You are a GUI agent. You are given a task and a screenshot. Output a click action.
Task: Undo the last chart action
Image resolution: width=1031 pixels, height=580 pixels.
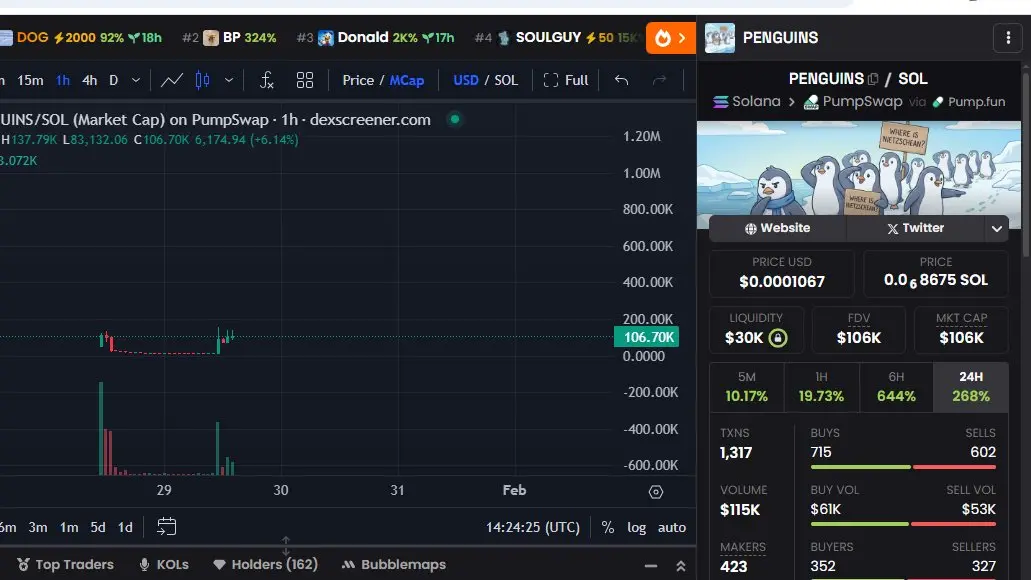(621, 80)
